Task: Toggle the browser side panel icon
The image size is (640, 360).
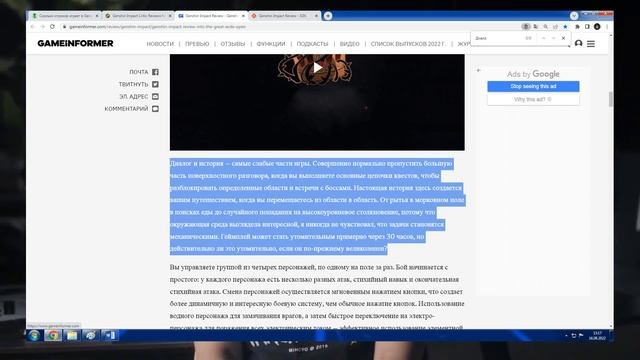Action: (587, 27)
